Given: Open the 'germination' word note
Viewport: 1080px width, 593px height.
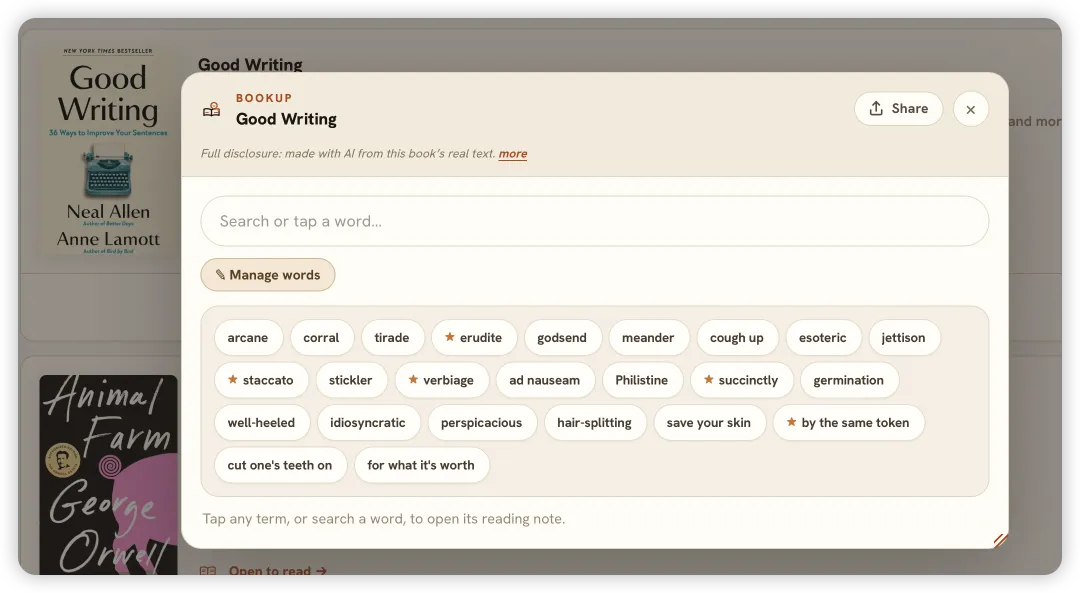Looking at the screenshot, I should 849,380.
